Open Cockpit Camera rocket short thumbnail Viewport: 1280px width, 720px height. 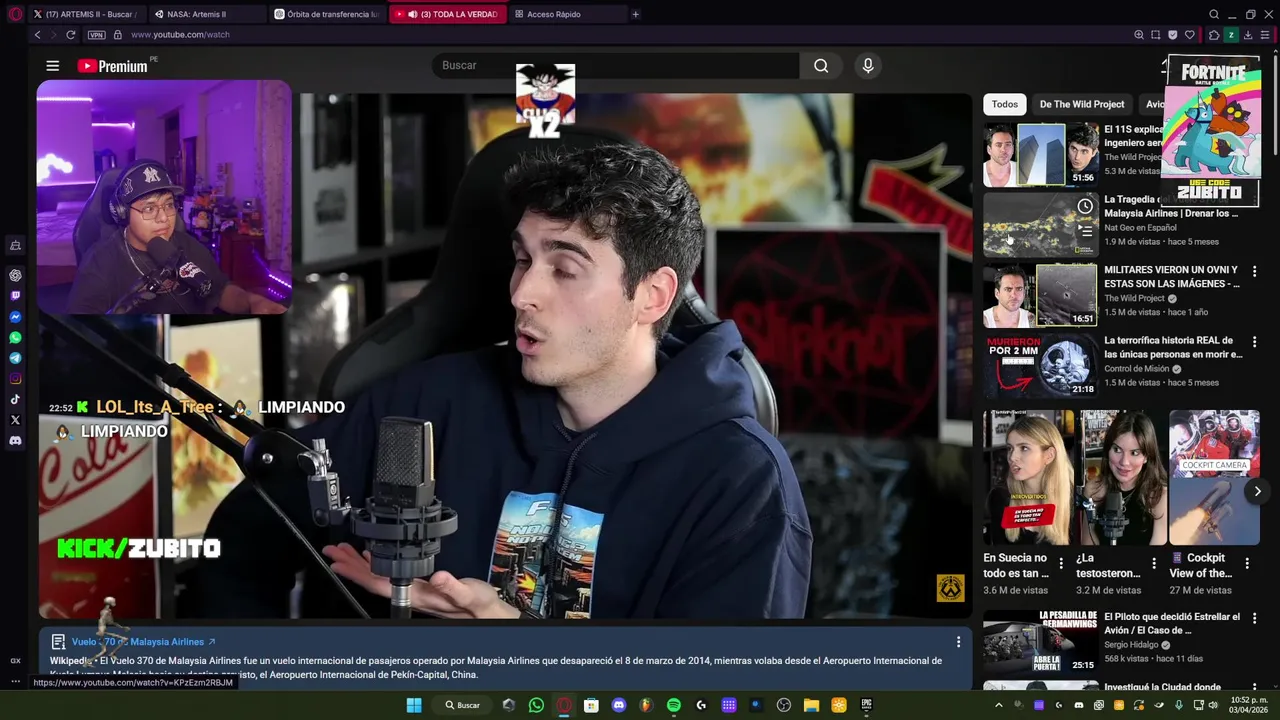pos(1214,477)
